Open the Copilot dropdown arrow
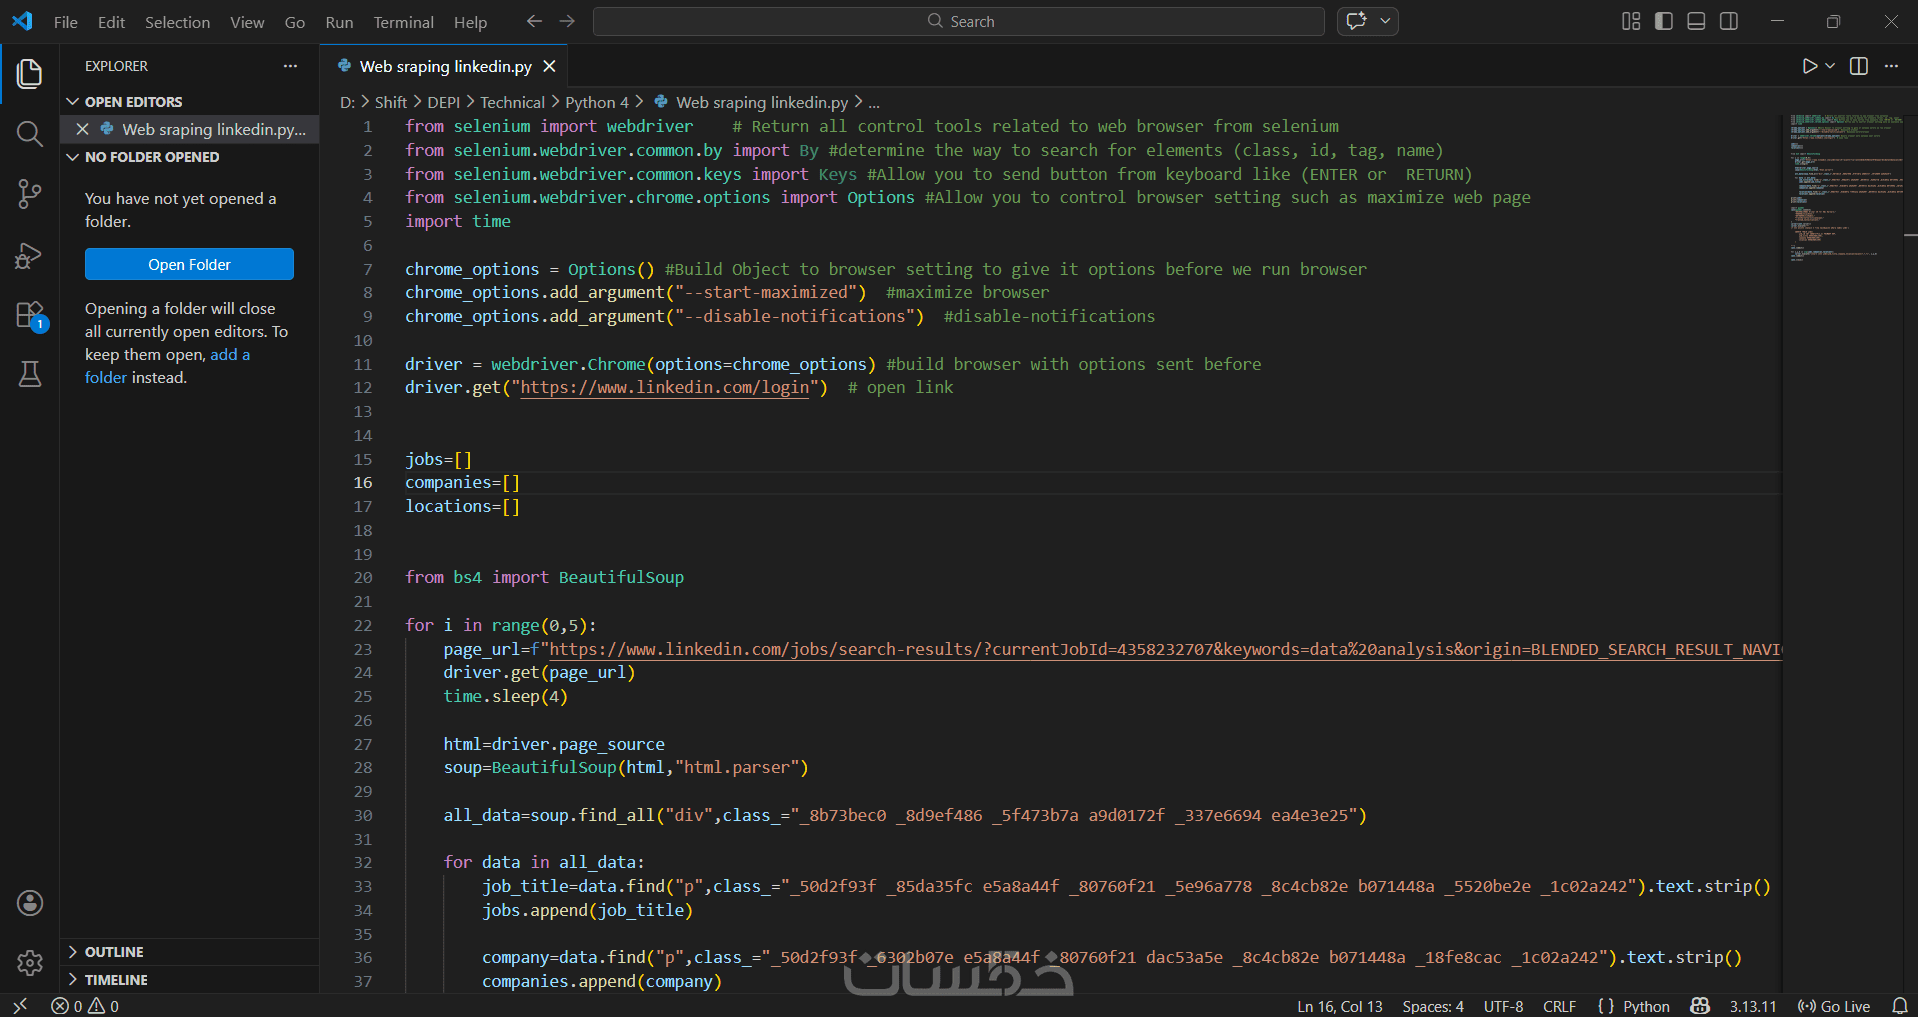The image size is (1918, 1017). 1385,21
